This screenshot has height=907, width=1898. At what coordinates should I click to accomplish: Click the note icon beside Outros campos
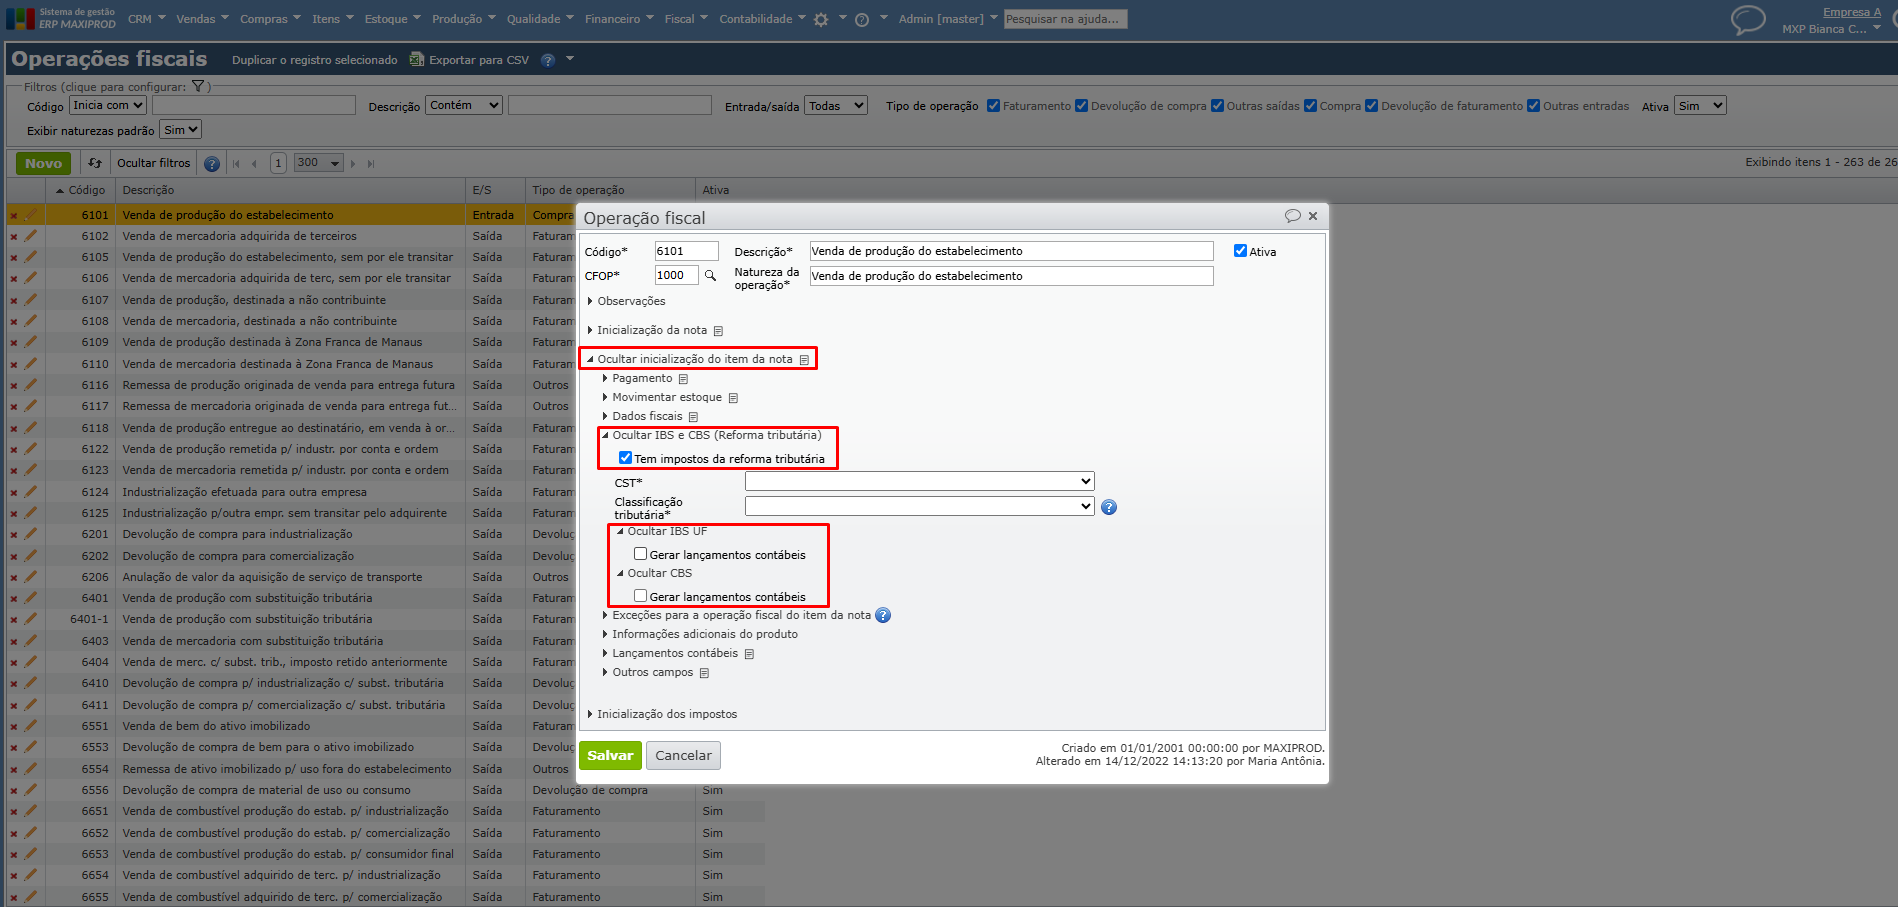tap(704, 673)
